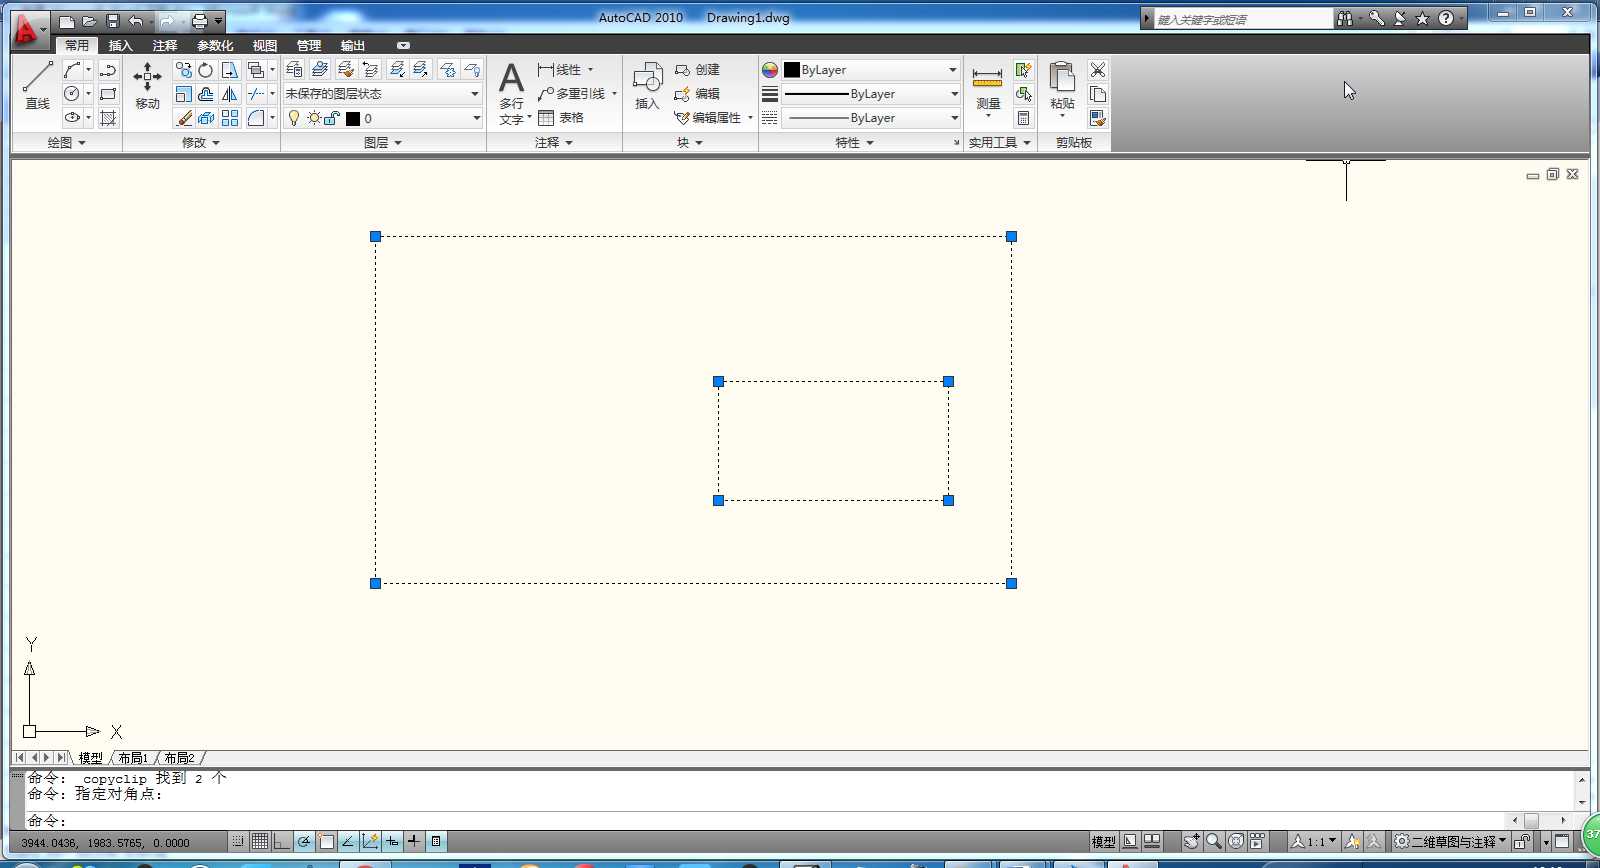The width and height of the screenshot is (1600, 868).
Task: Toggle Polar tracking in status bar
Action: tap(304, 842)
